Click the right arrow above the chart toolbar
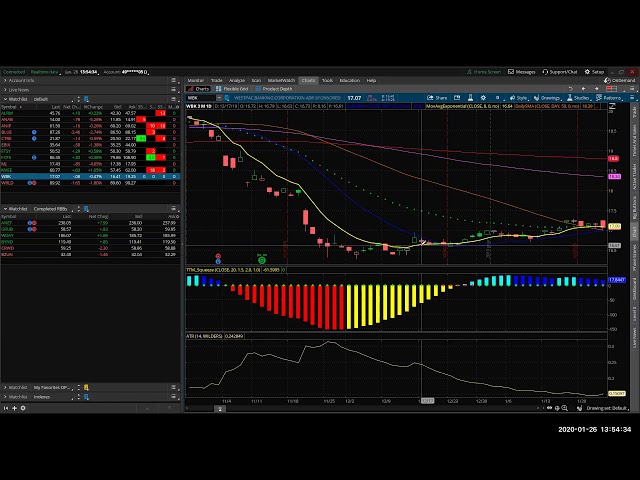This screenshot has width=640, height=480. click(x=596, y=89)
